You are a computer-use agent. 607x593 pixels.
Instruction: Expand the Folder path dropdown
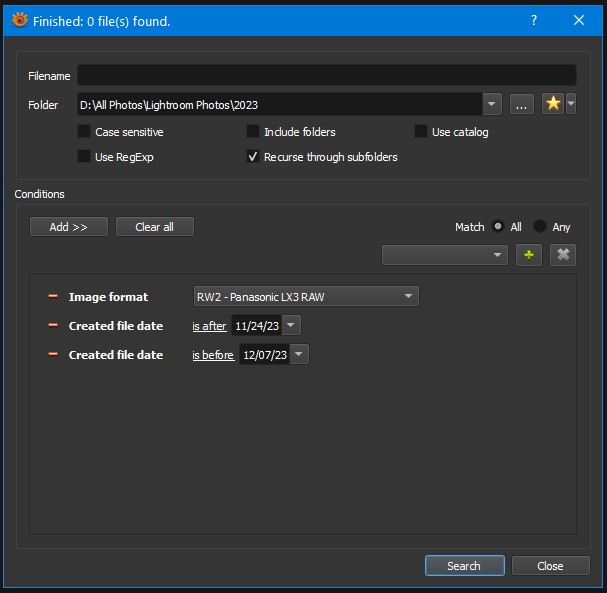pyautogui.click(x=492, y=104)
